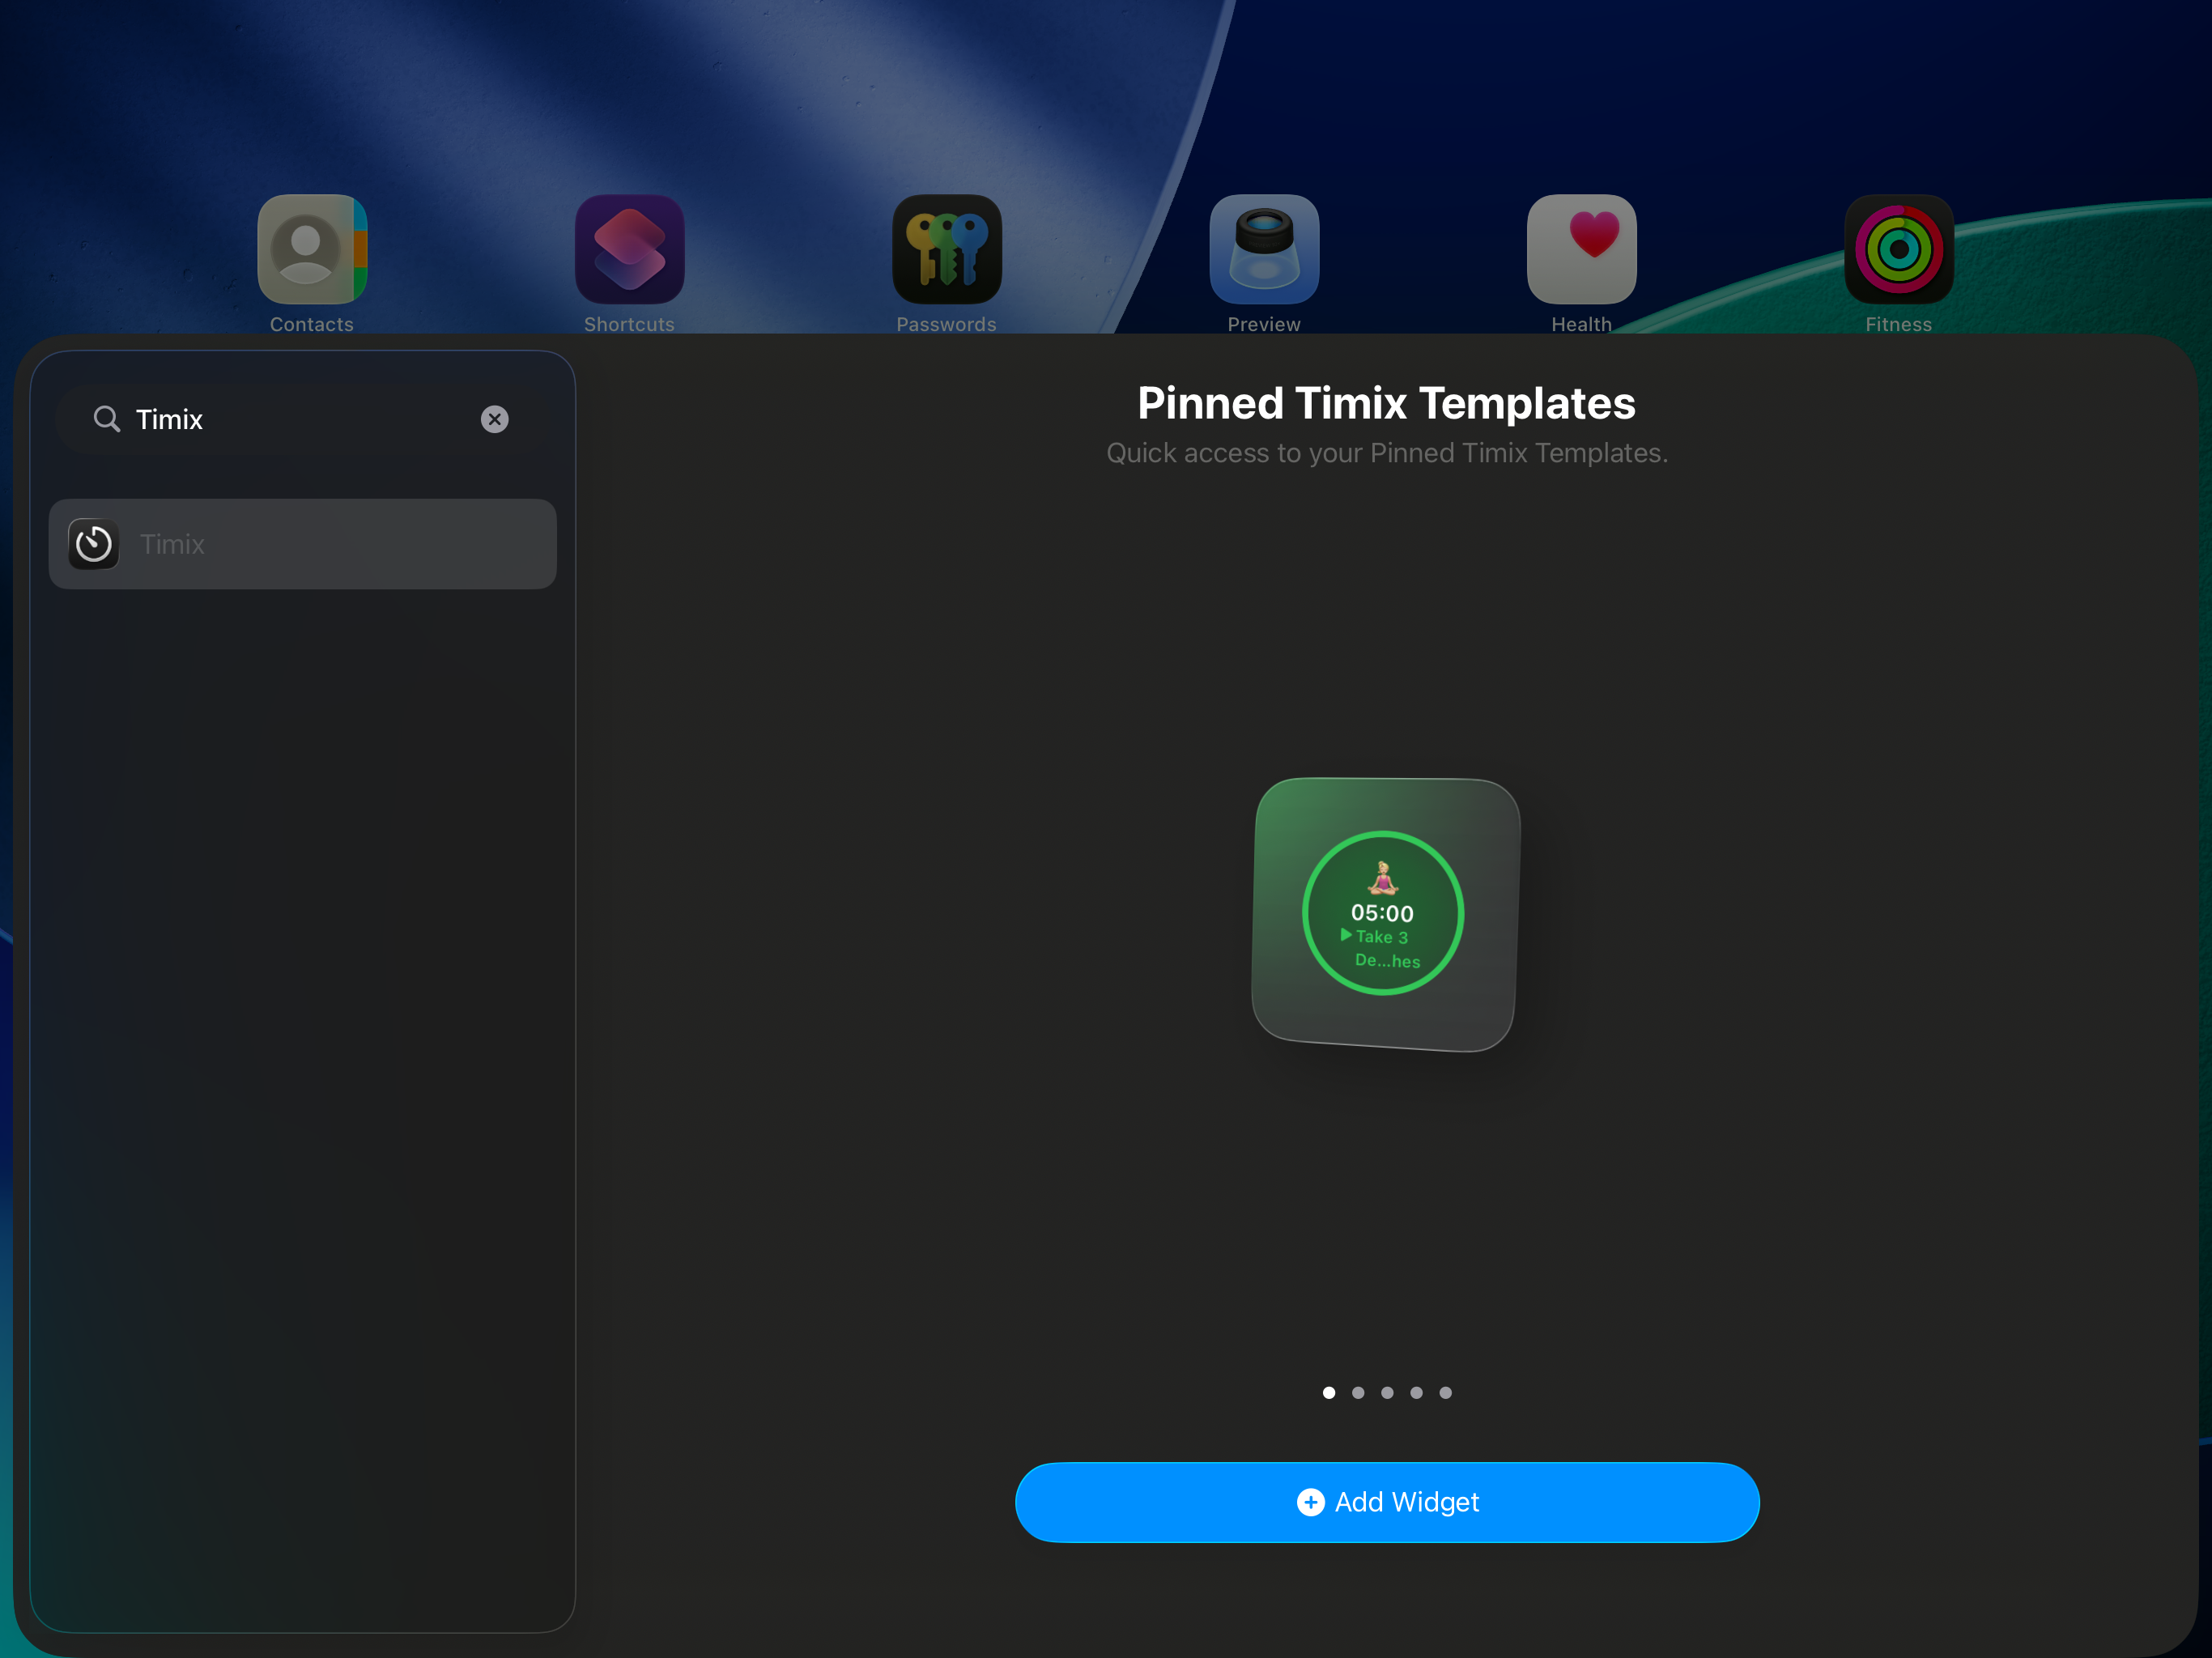Select the Timix app in the sidebar list
Viewport: 2212px width, 1658px height.
[302, 544]
